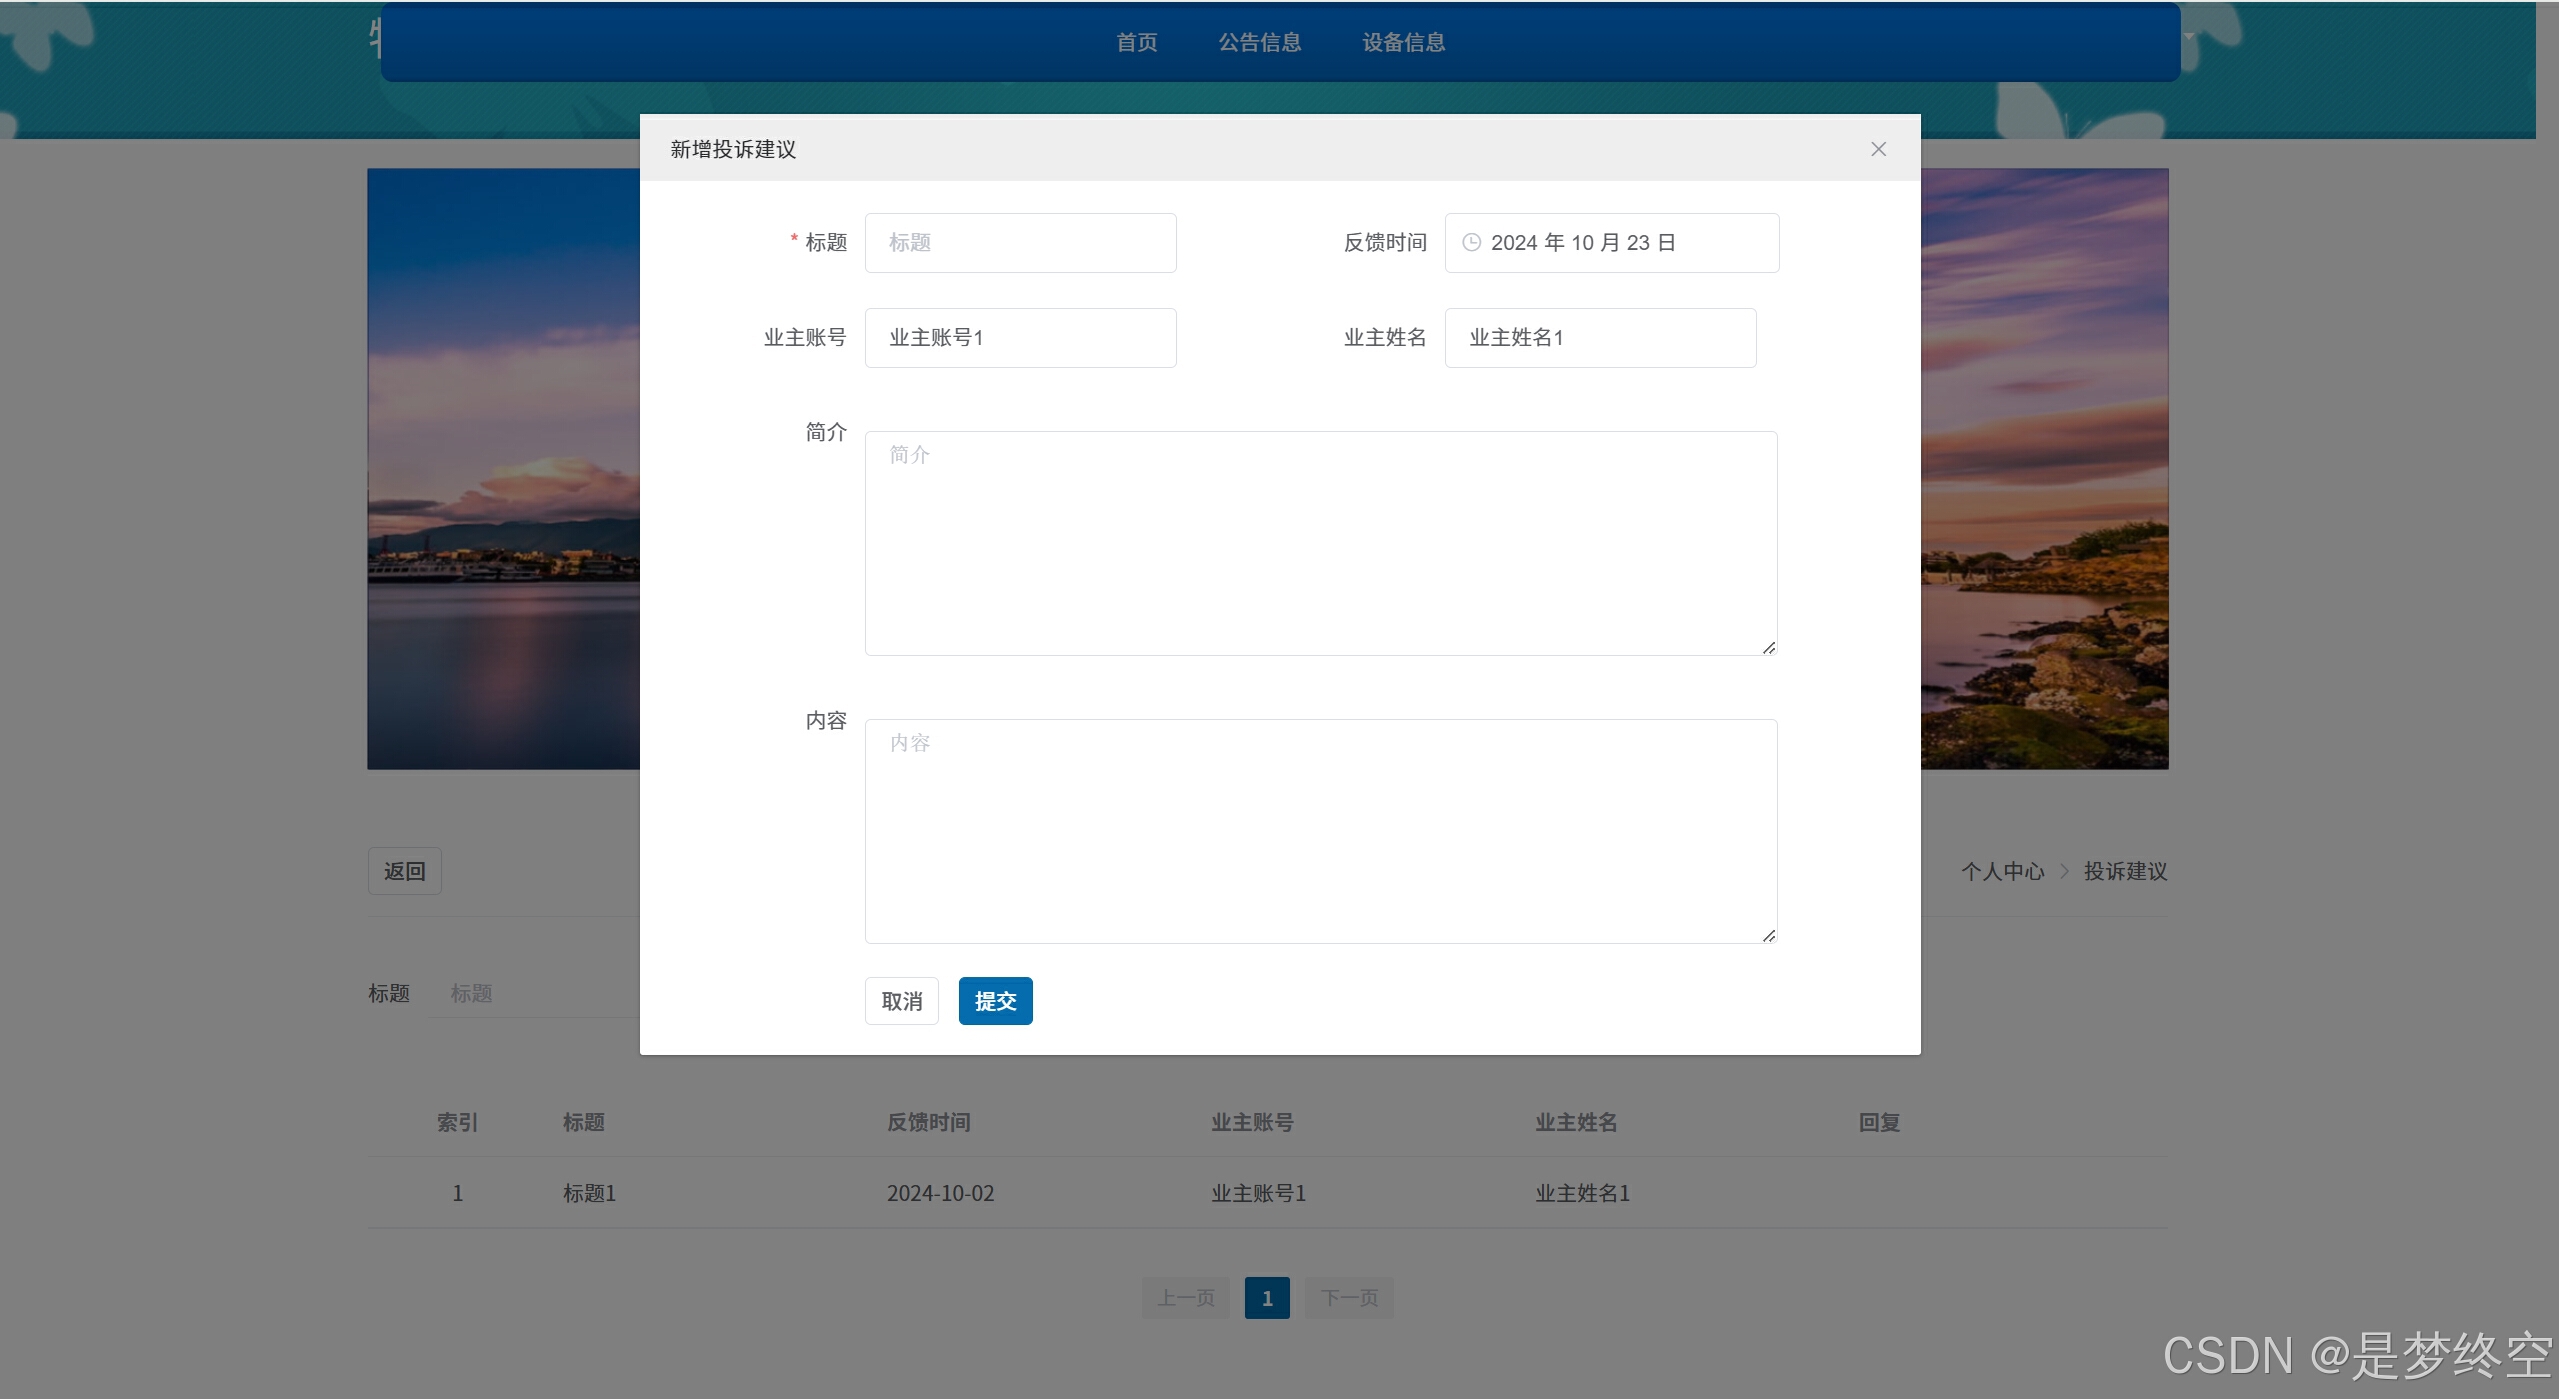2559x1399 pixels.
Task: Open the 设备信息 navigation item
Action: [1403, 42]
